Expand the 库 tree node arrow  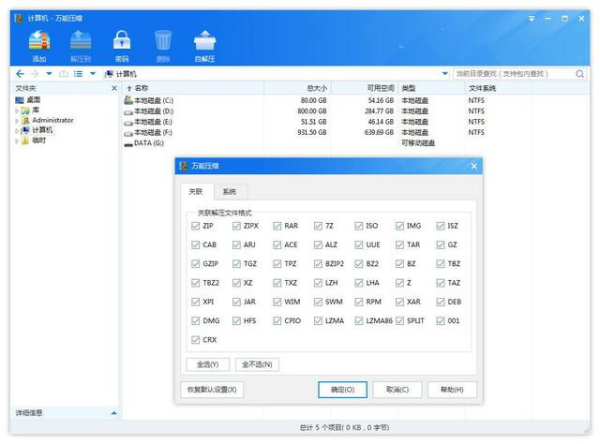17,111
